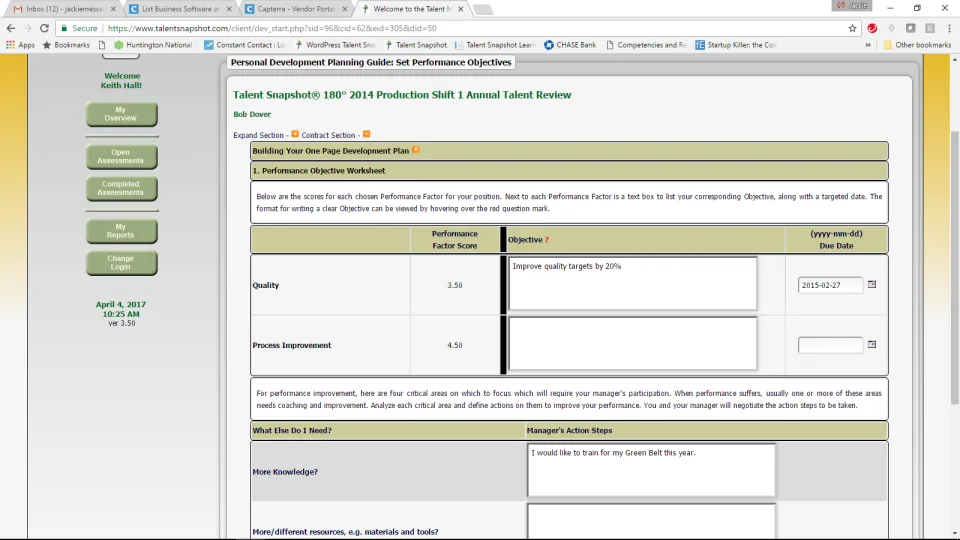This screenshot has height=540, width=960.
Task: Close the List Business Software tab
Action: click(229, 9)
